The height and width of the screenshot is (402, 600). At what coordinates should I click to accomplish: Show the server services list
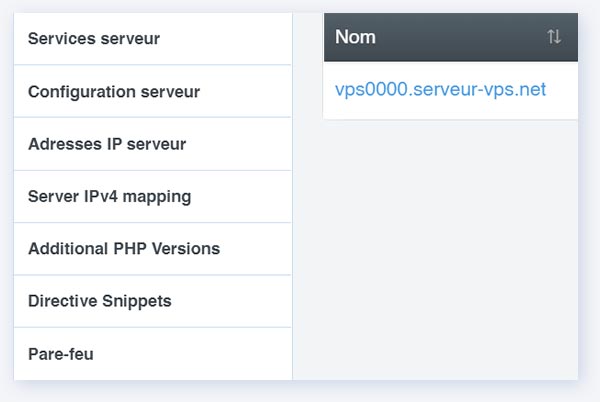tap(94, 39)
